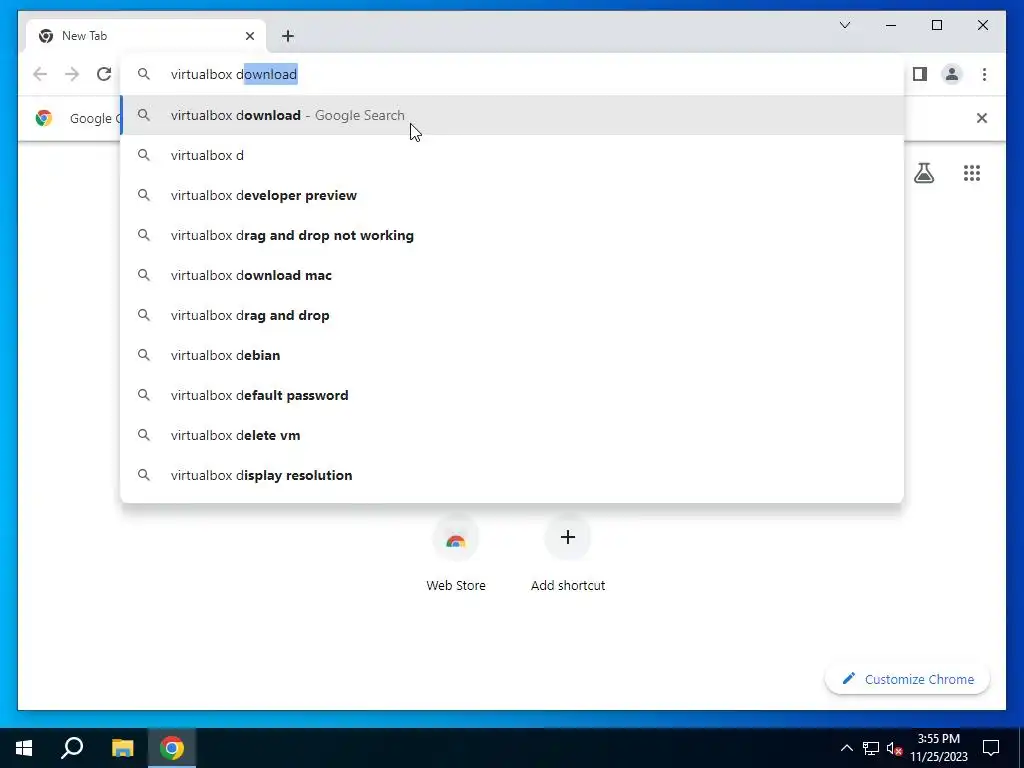Open the clock showing 3:55 PM
The width and height of the screenshot is (1024, 768).
(939, 748)
